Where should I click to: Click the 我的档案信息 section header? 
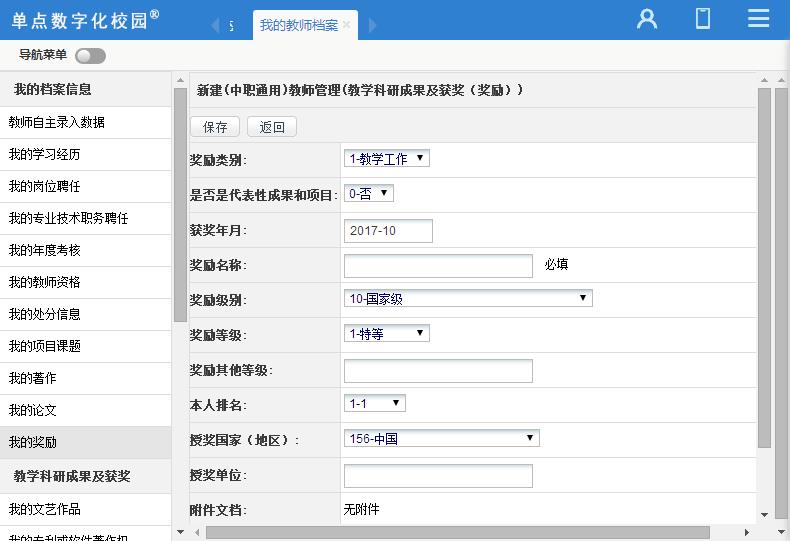point(86,89)
